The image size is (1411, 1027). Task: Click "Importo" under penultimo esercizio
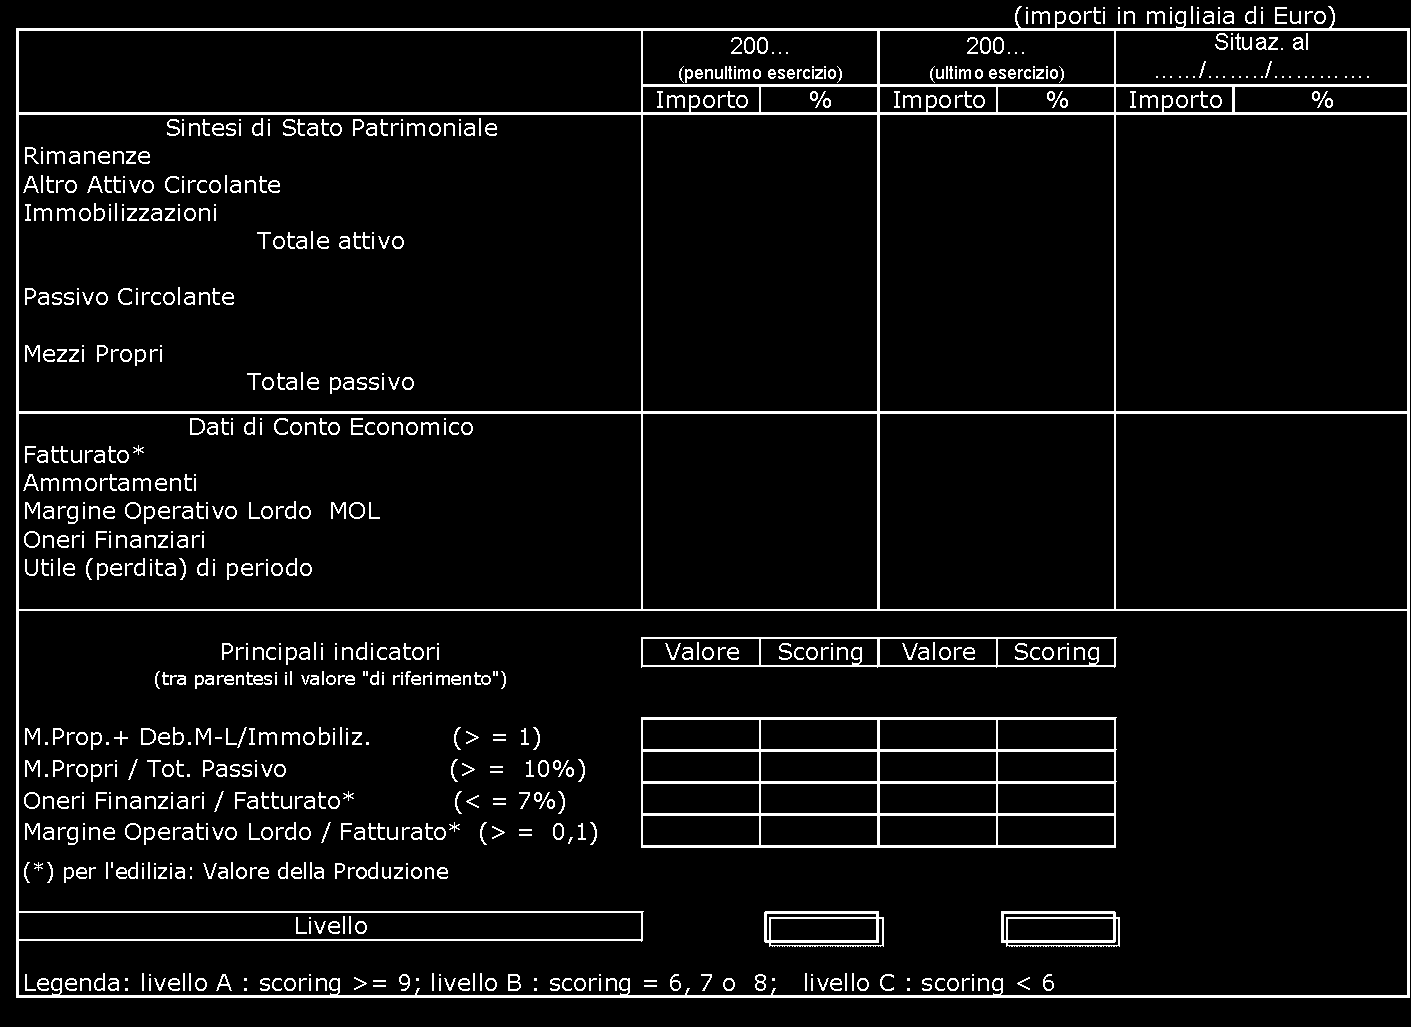pos(702,100)
